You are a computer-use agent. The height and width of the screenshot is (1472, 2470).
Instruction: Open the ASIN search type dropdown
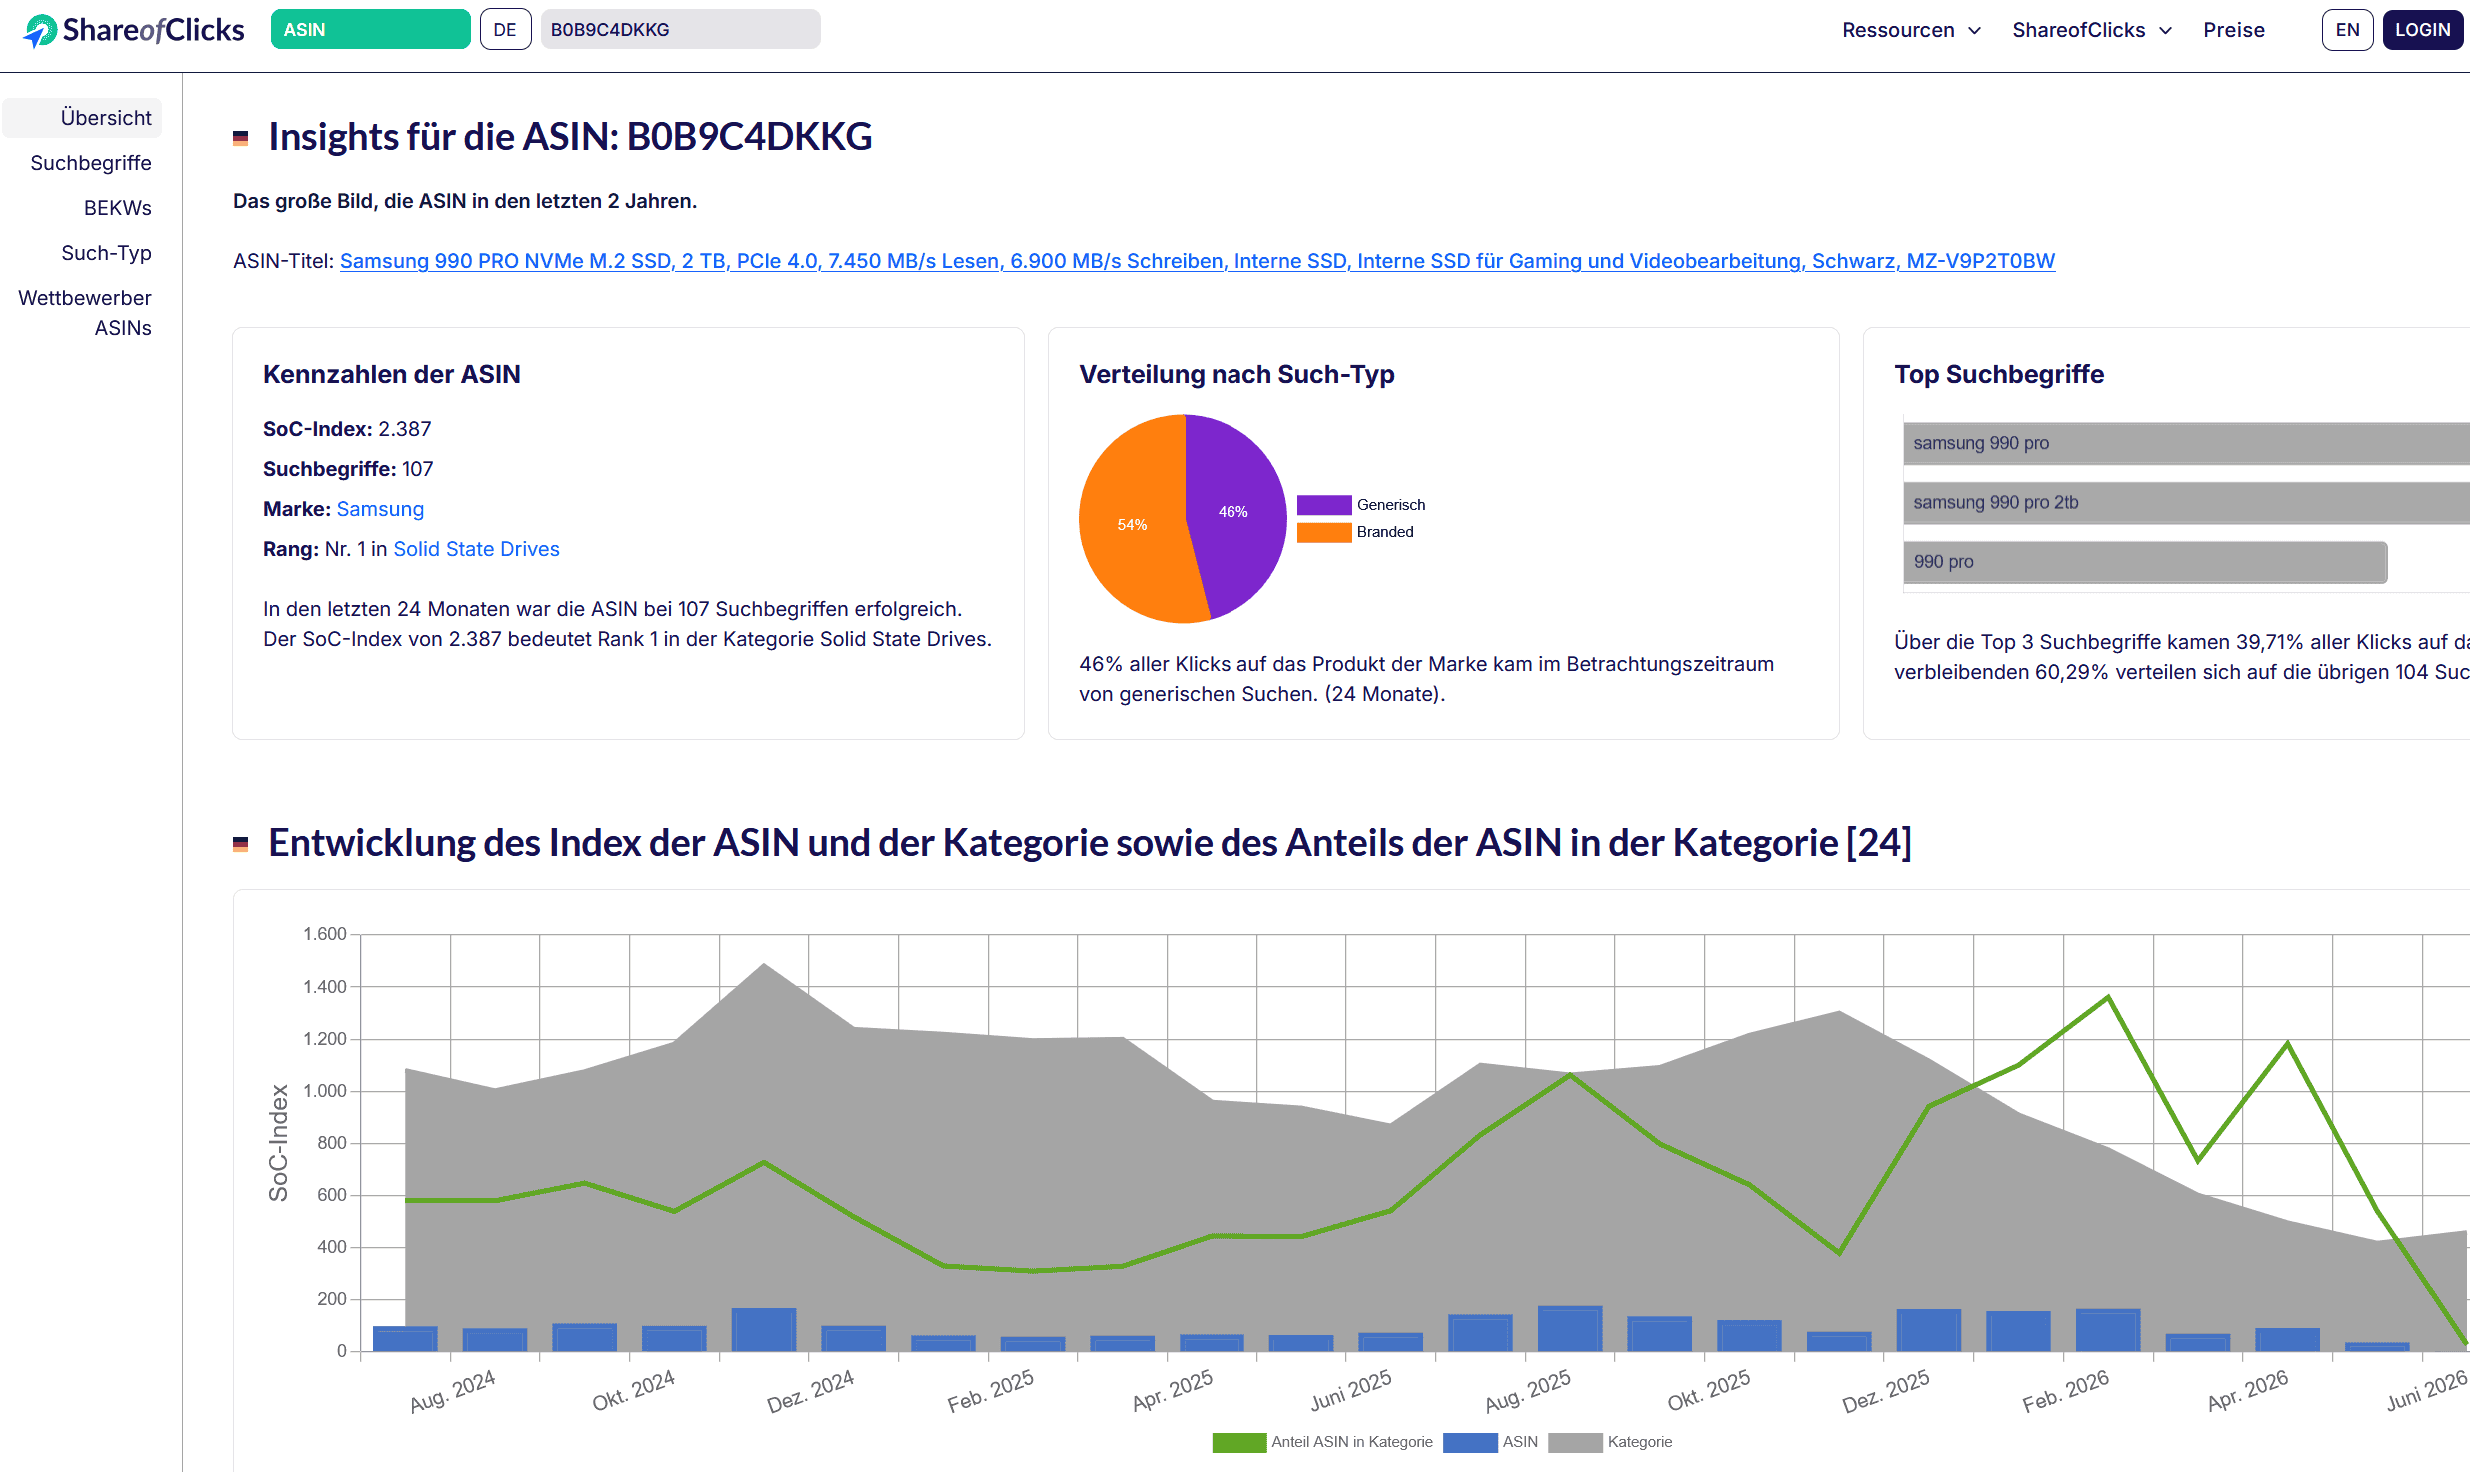pyautogui.click(x=370, y=30)
